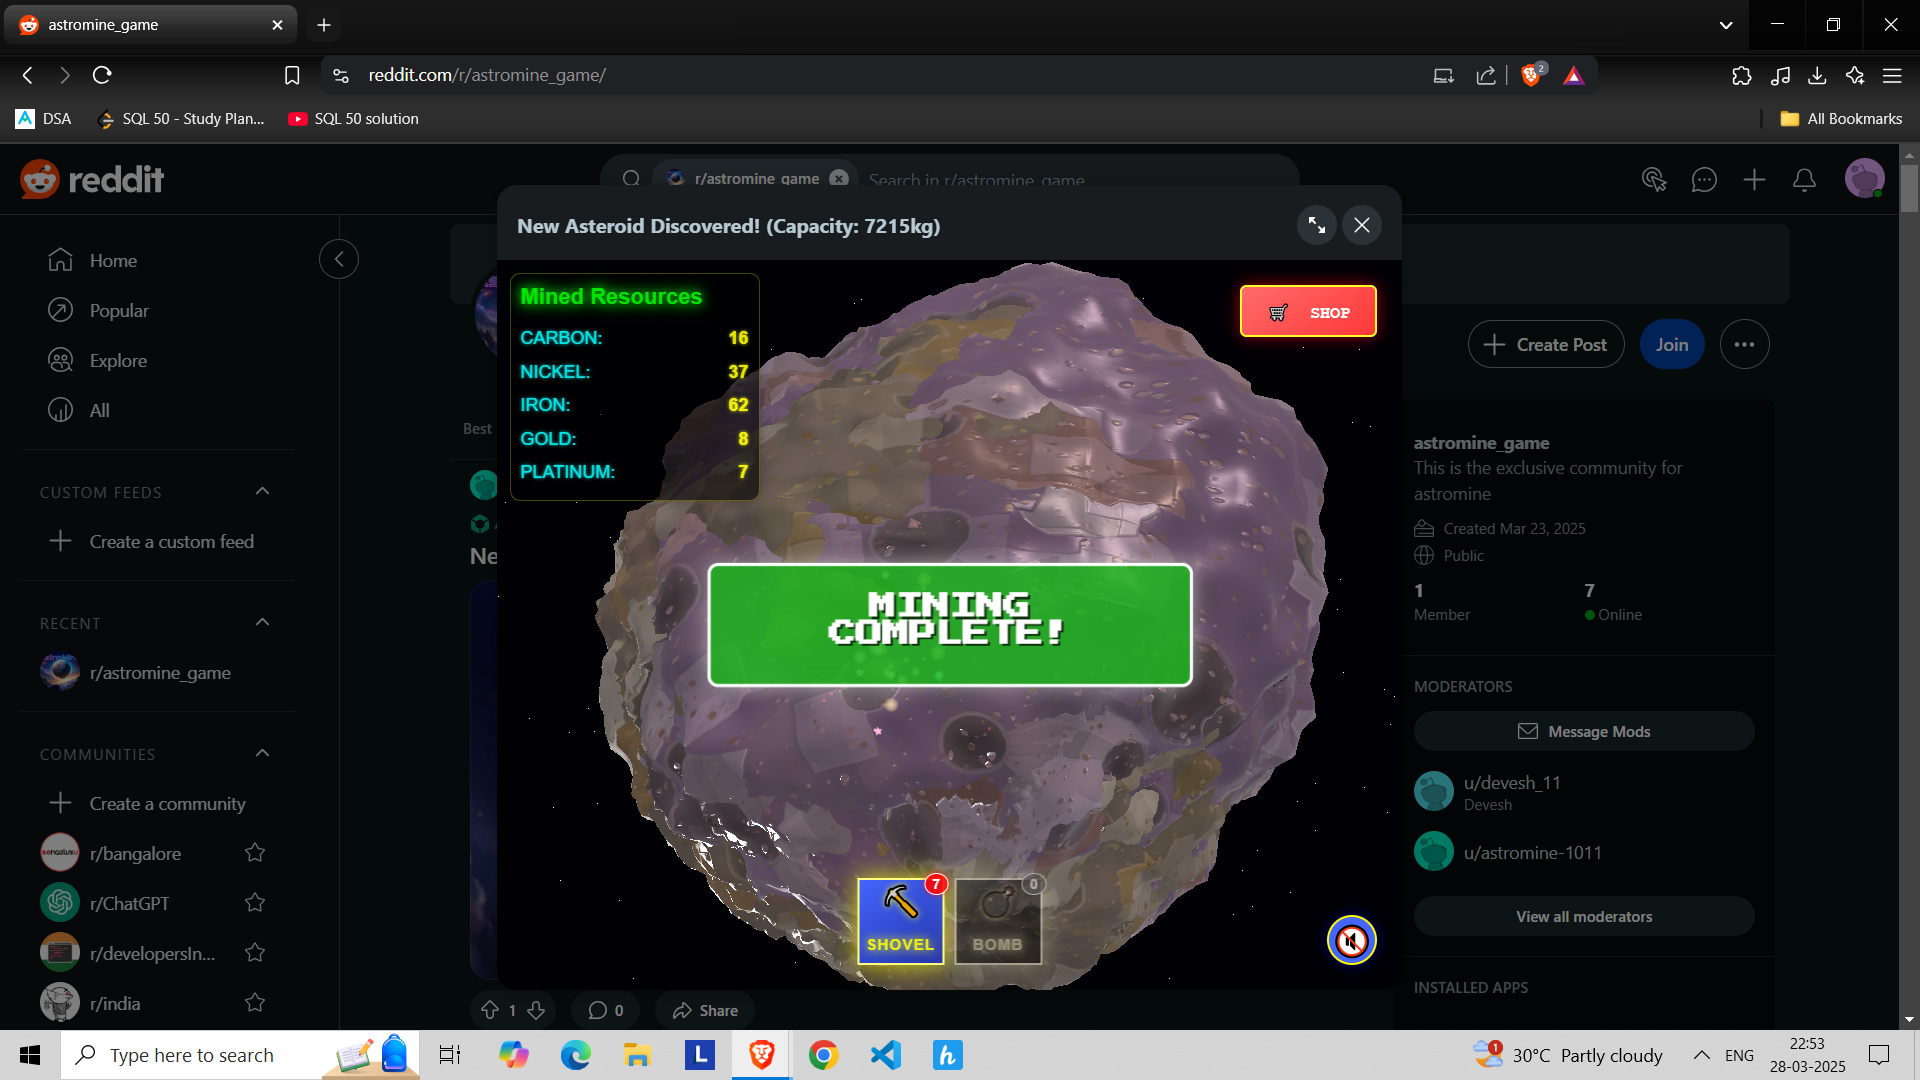This screenshot has width=1920, height=1080.
Task: Open the community overflow options menu
Action: 1744,344
